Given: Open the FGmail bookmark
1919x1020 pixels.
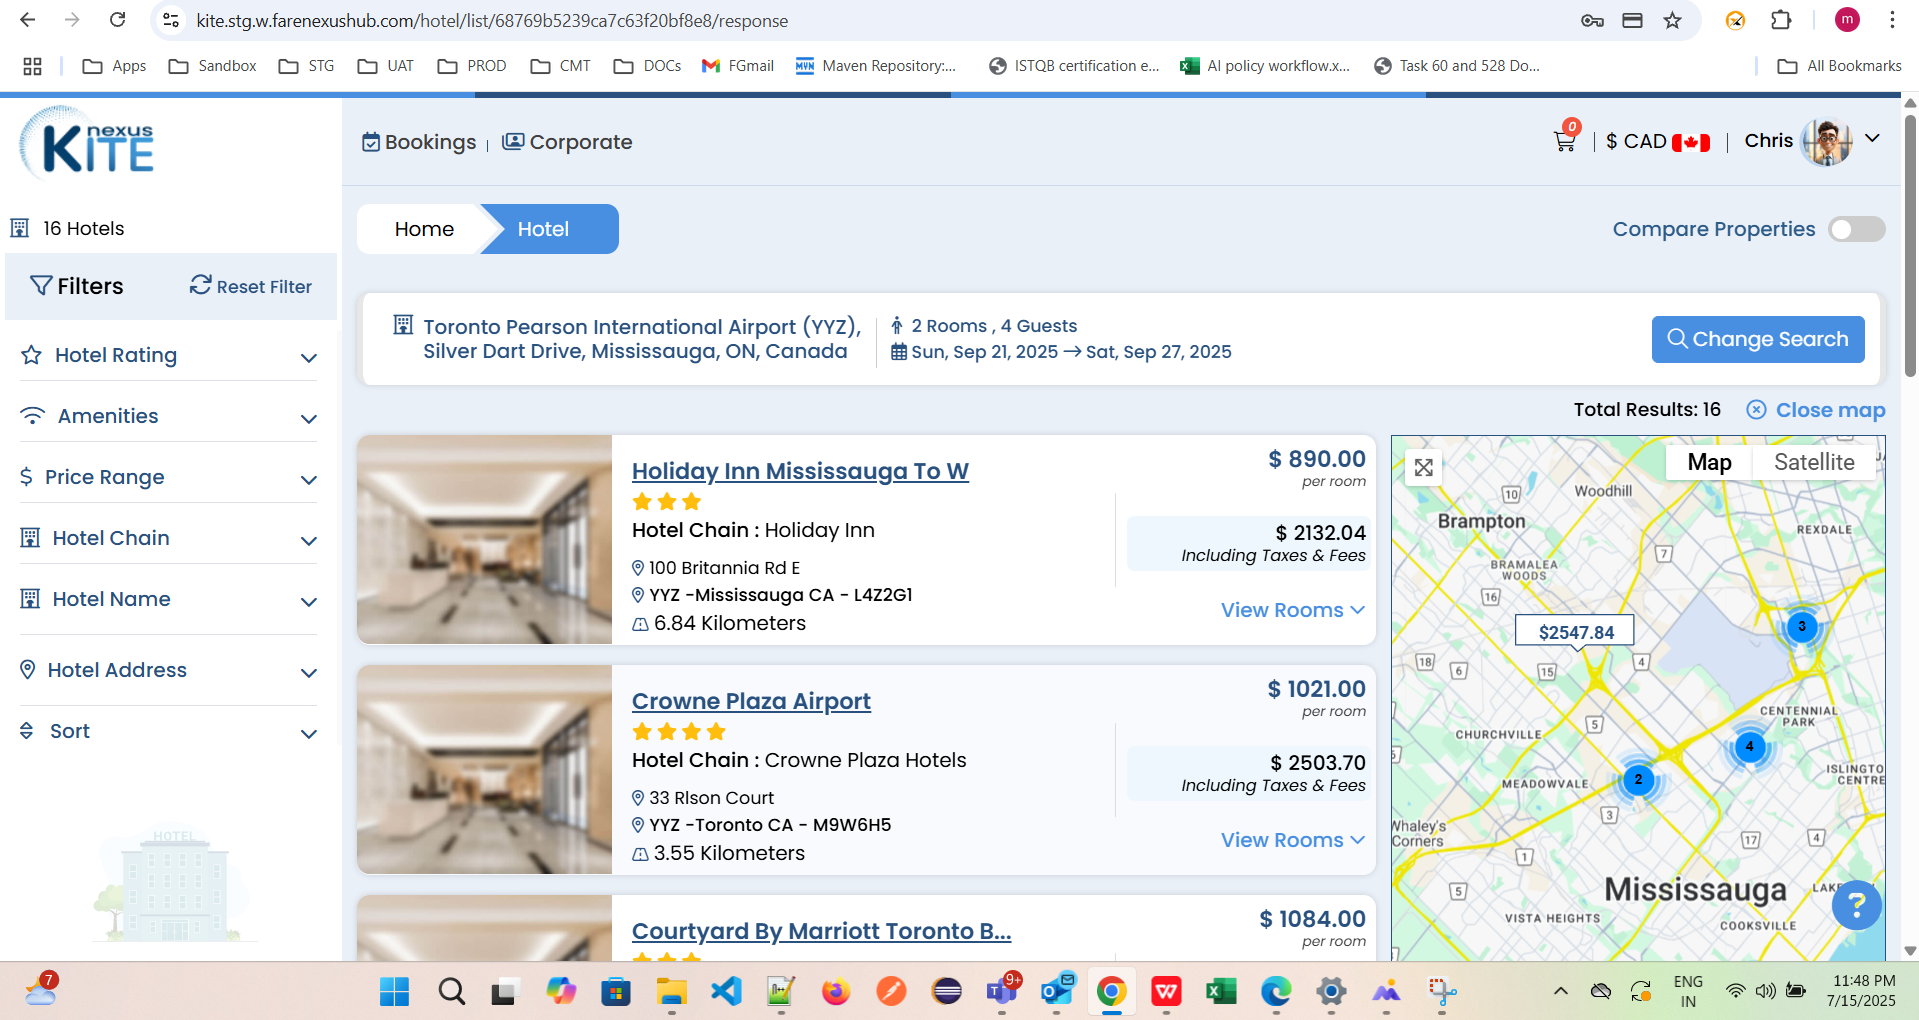Looking at the screenshot, I should point(738,66).
